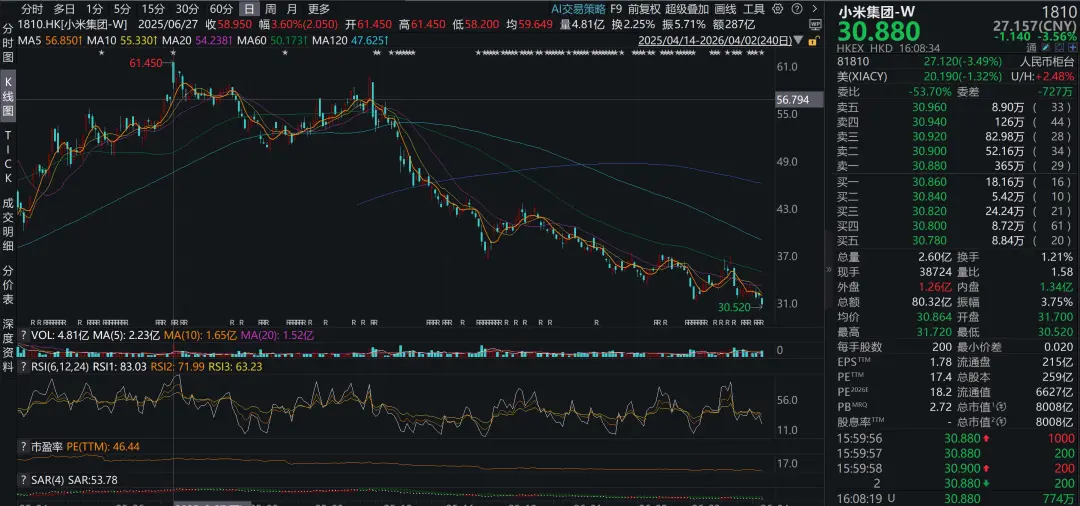Expand the 更多 period options
Screen dimensions: 1080x506
pyautogui.click(x=318, y=9)
